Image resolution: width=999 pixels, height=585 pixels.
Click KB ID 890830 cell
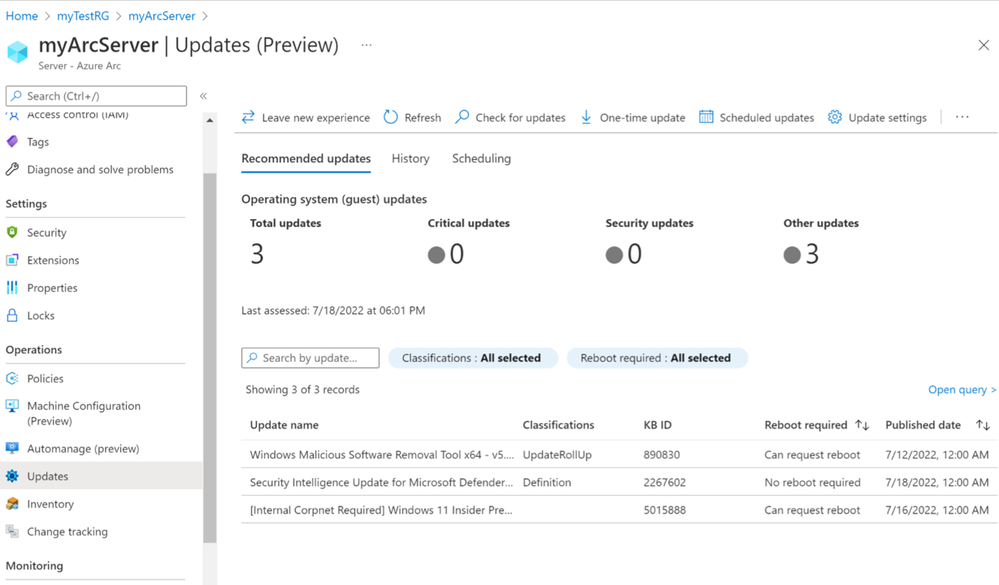[x=661, y=454]
